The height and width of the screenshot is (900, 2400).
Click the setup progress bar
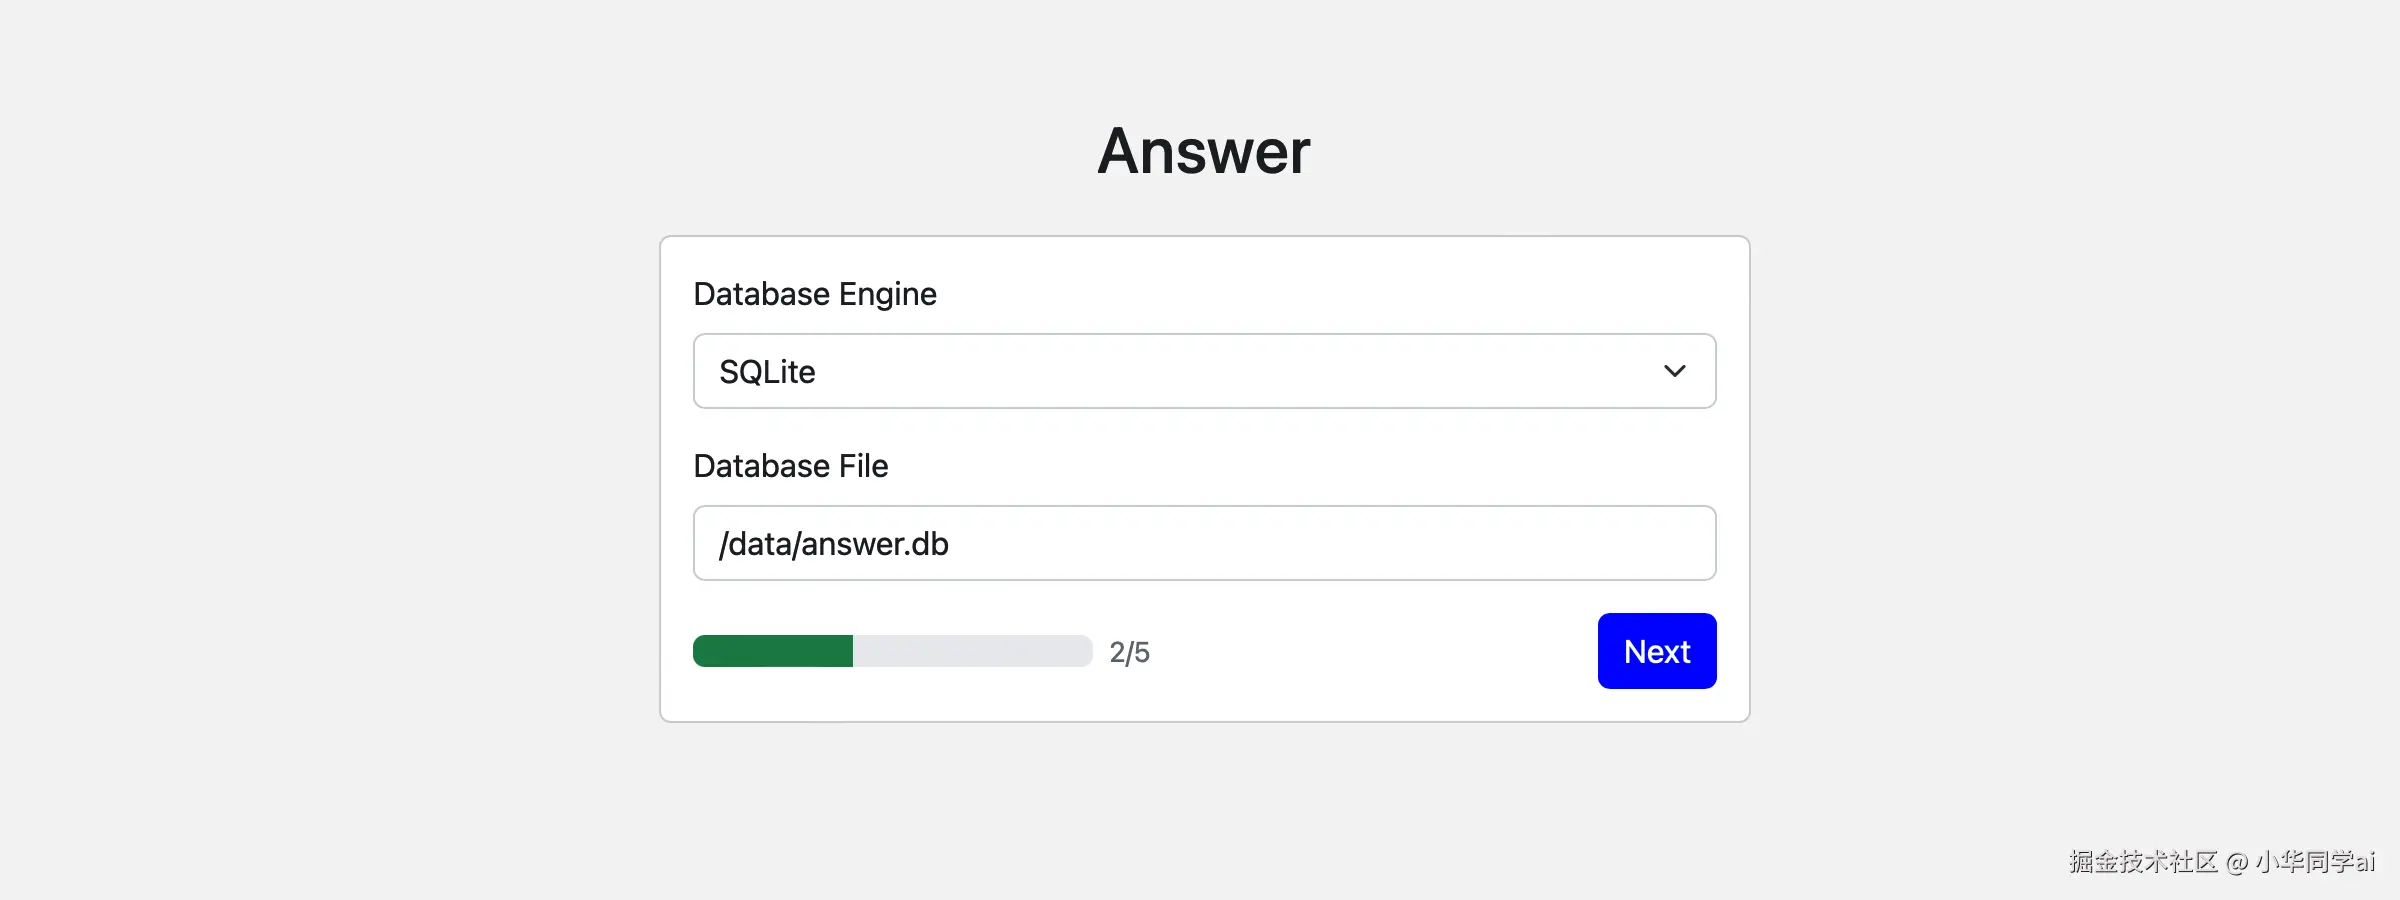click(892, 651)
